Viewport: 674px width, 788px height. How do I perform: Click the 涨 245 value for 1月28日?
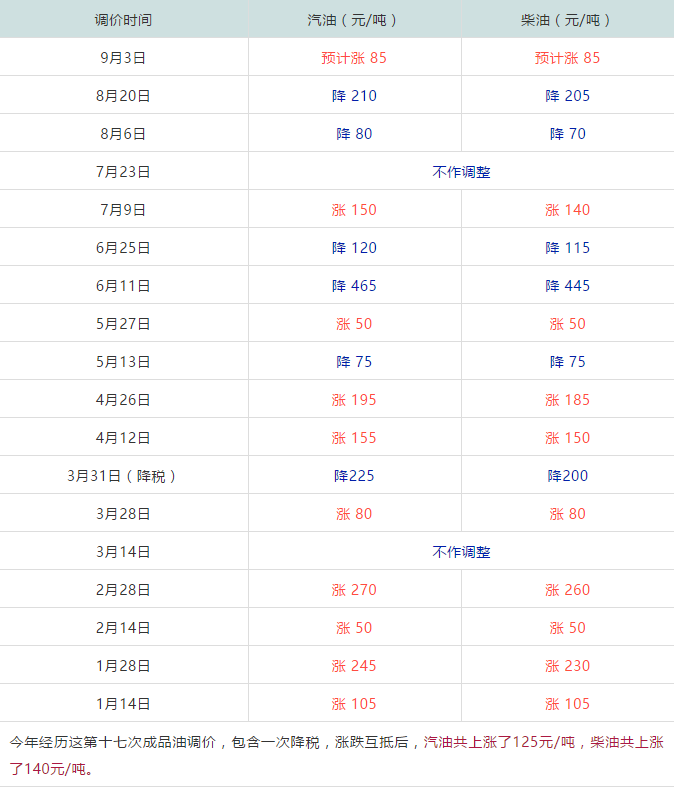pyautogui.click(x=354, y=666)
